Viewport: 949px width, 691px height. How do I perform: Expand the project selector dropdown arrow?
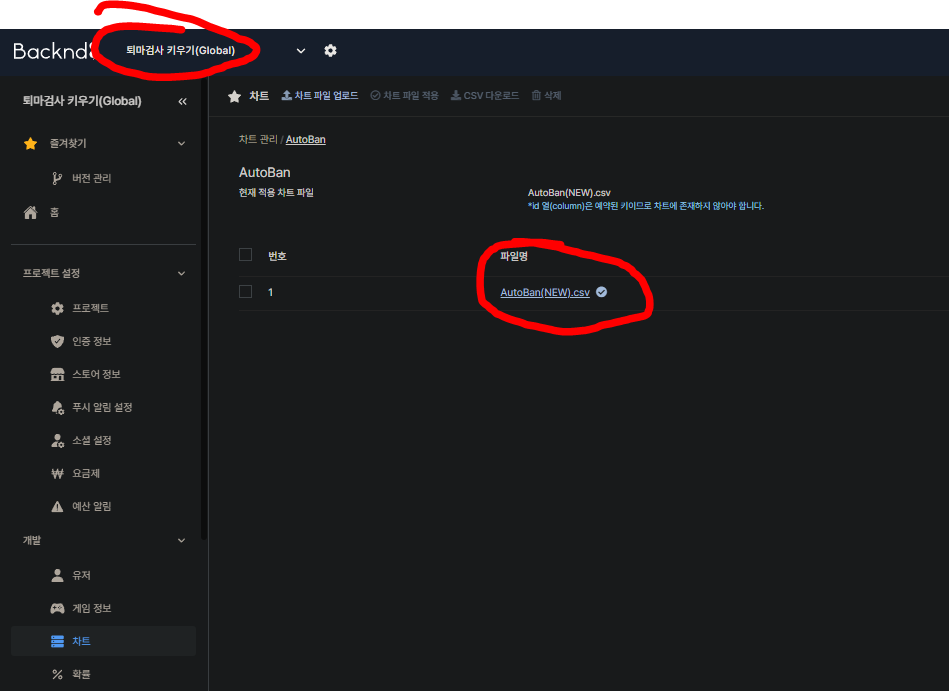301,51
